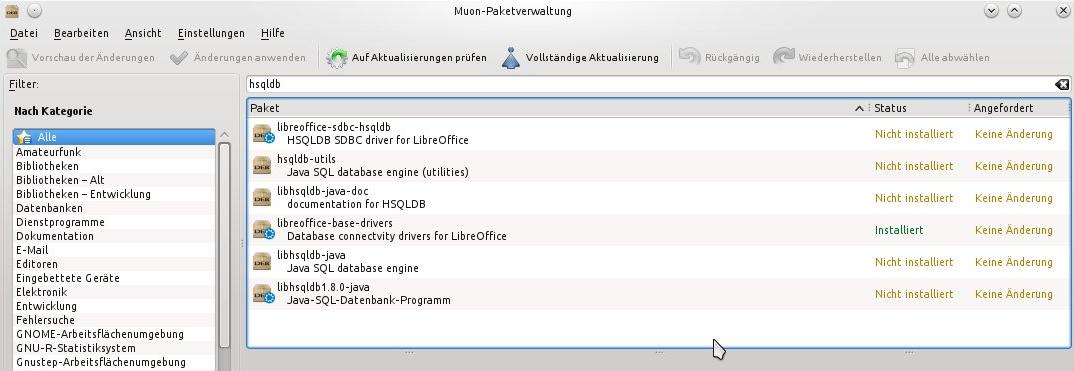
Task: Click the Vollständige Aktualisierung icon
Action: (x=511, y=57)
